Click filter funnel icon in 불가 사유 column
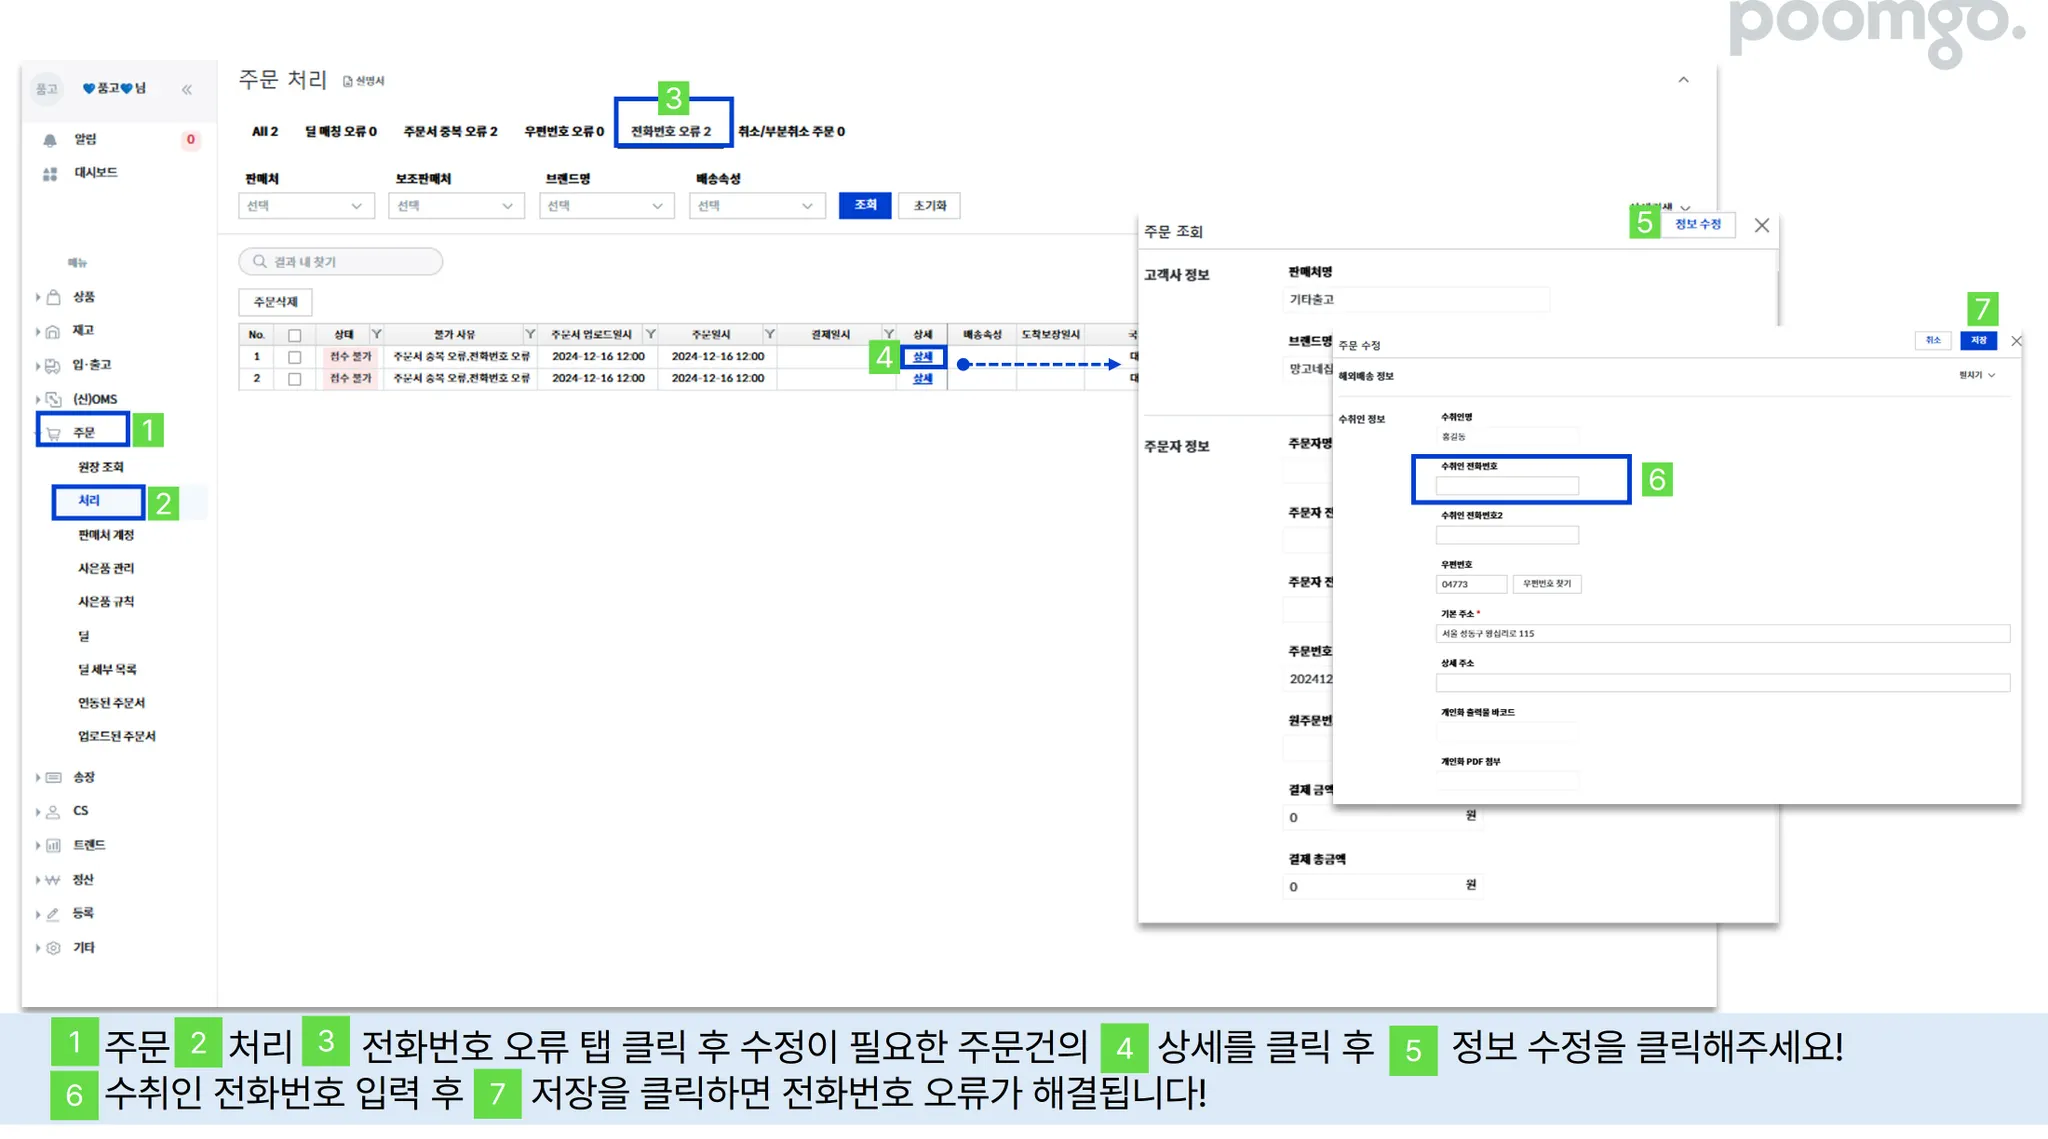Image resolution: width=2048 pixels, height=1139 pixels. (530, 334)
